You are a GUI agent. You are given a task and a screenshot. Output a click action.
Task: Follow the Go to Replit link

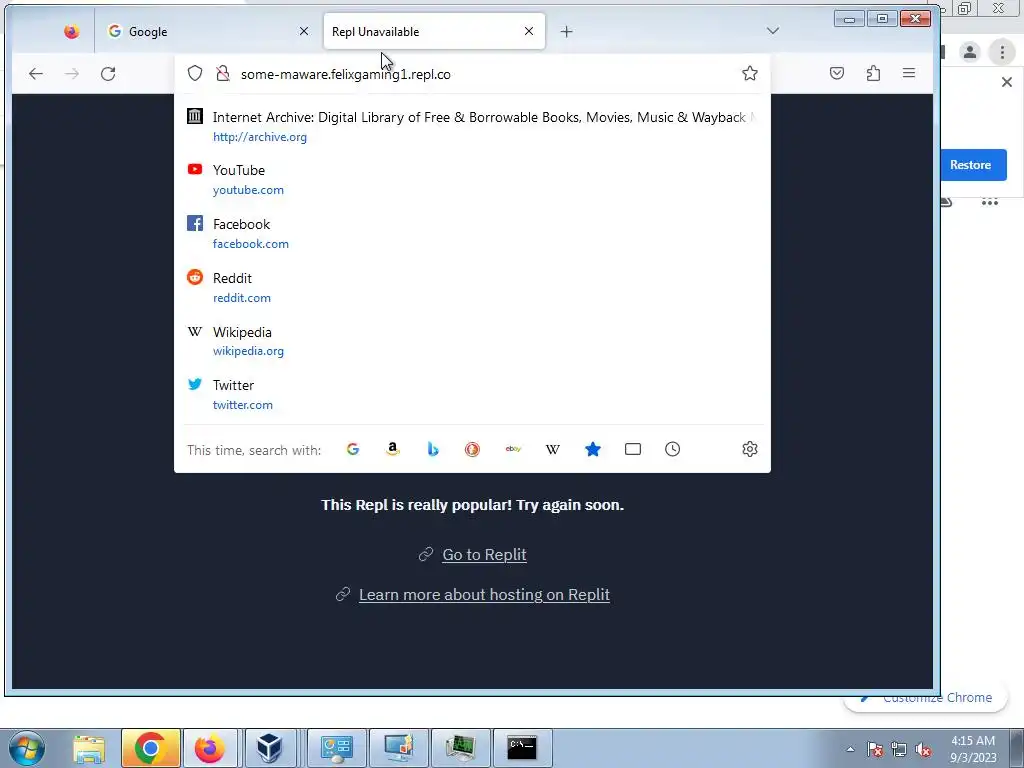[x=484, y=554]
